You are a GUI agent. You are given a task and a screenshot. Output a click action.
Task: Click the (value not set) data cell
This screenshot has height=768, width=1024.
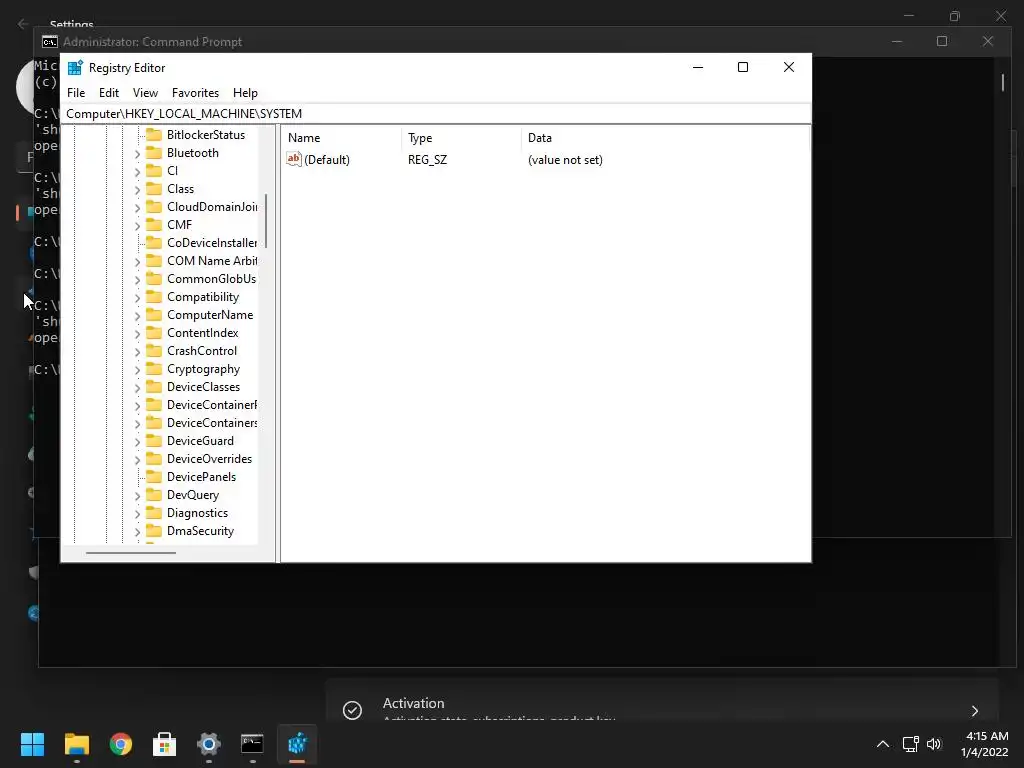pos(565,160)
